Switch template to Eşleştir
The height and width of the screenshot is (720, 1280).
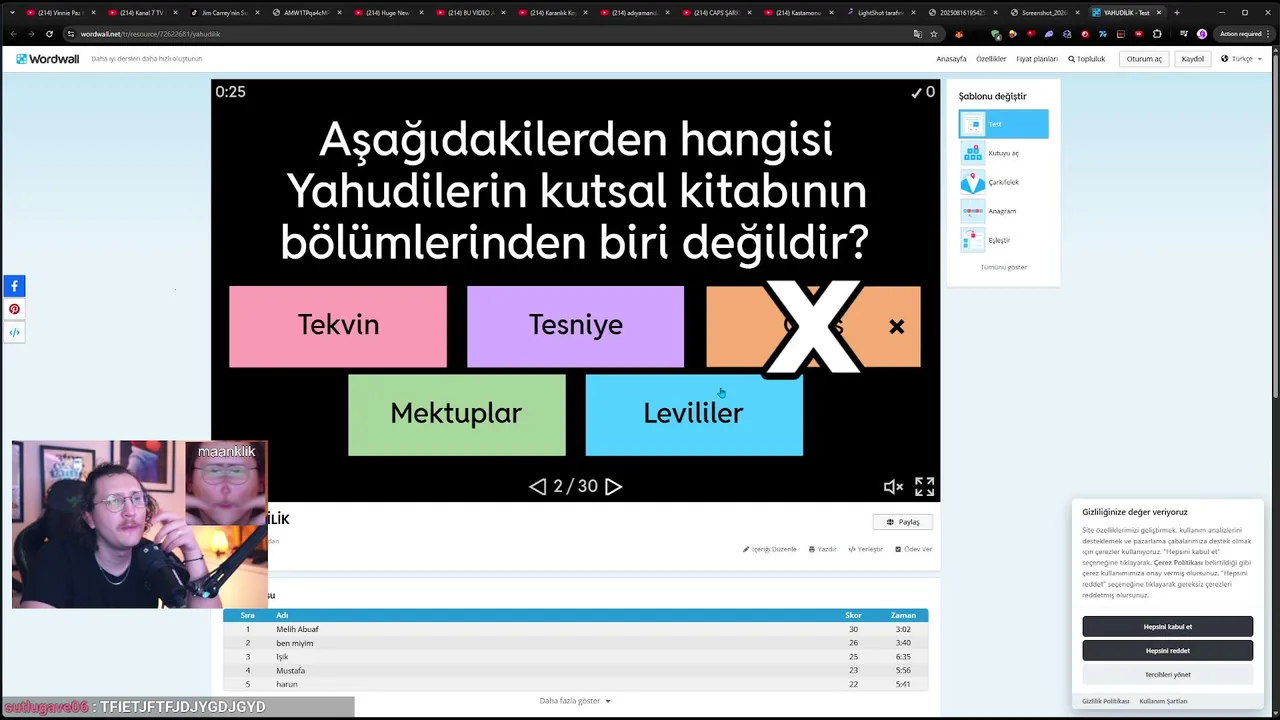tap(1003, 240)
